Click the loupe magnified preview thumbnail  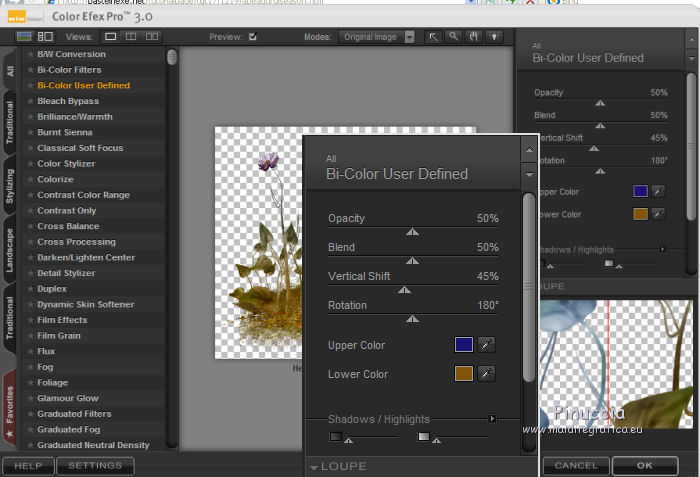tap(616, 364)
